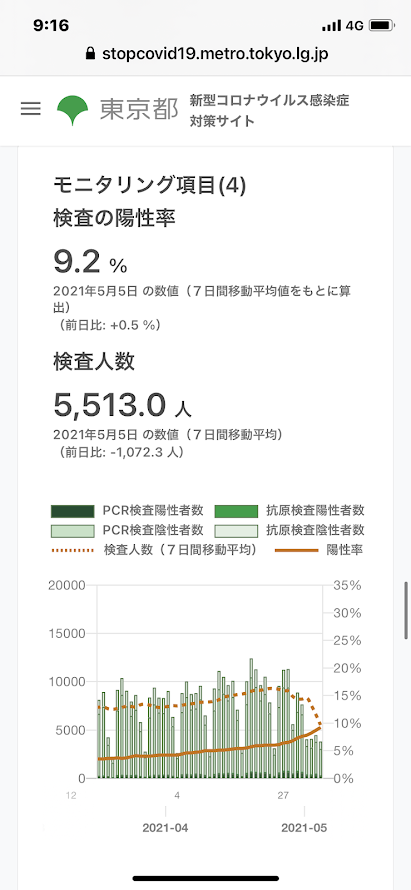Toggle 抗原検査陰性者数 legend series
This screenshot has height=890, width=411.
(290, 530)
